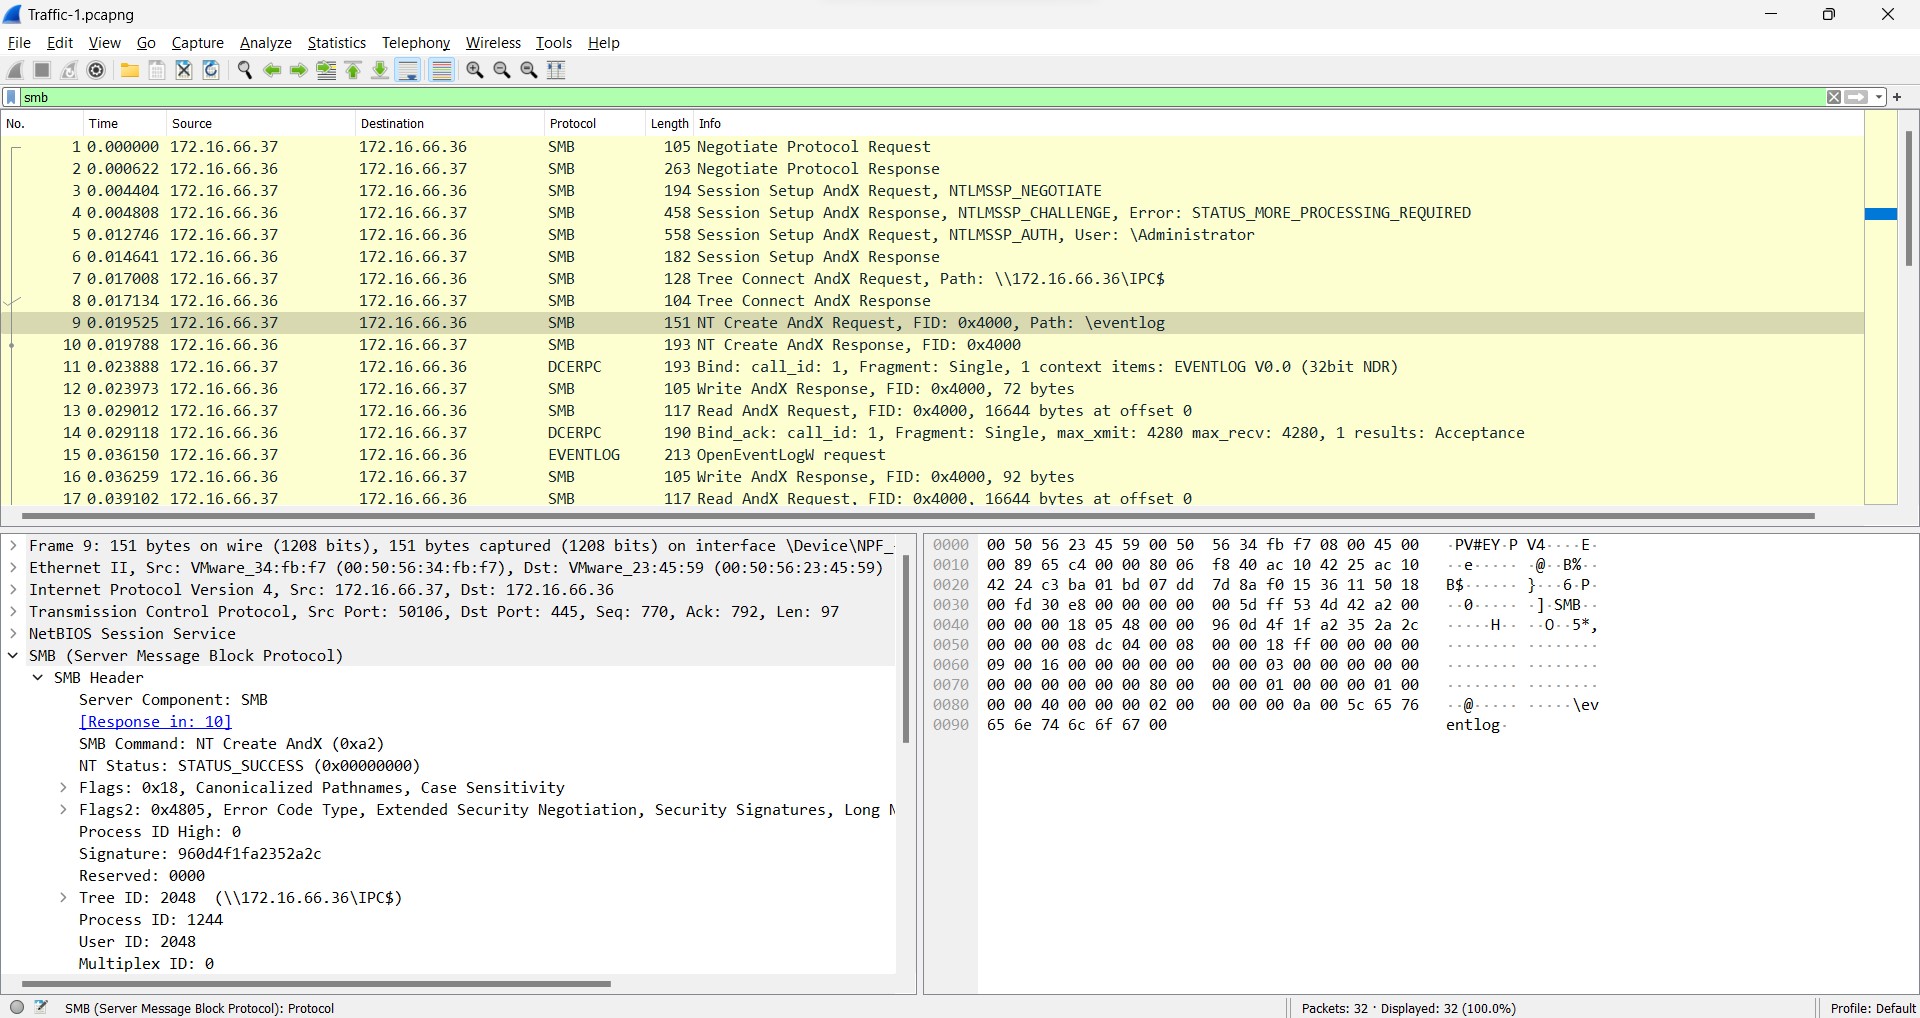1920x1018 pixels.
Task: Collapse the SMB Header section
Action: coord(38,678)
